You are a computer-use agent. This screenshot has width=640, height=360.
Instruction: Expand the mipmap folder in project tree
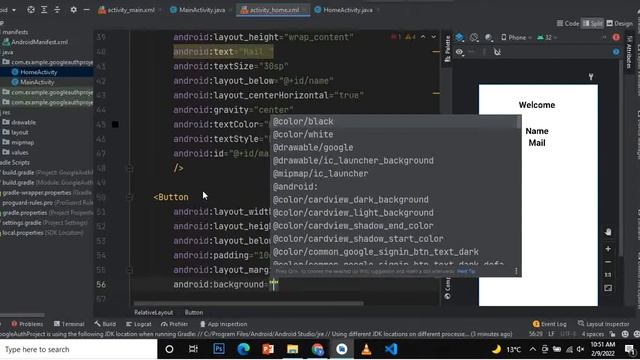18,142
